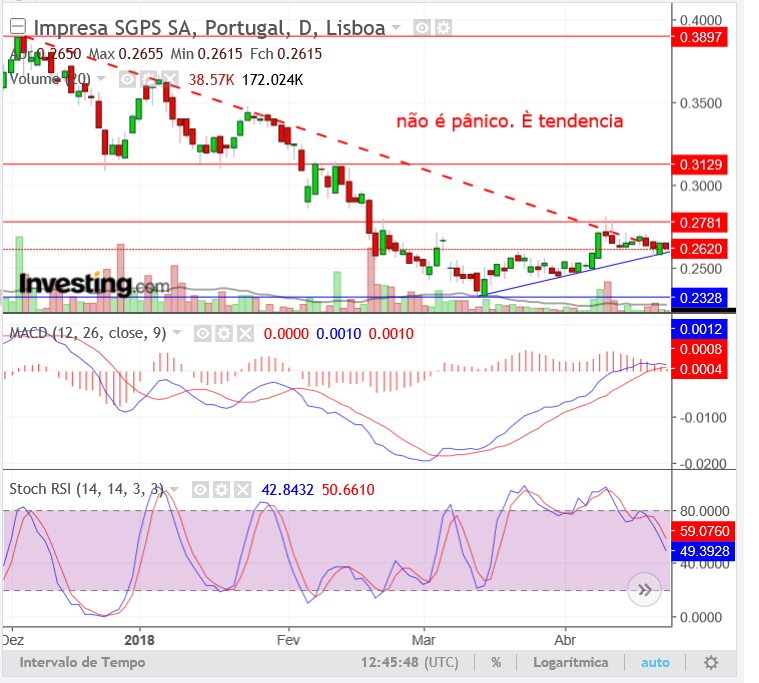Click the Mar date axis label
759x683 pixels.
(x=424, y=640)
